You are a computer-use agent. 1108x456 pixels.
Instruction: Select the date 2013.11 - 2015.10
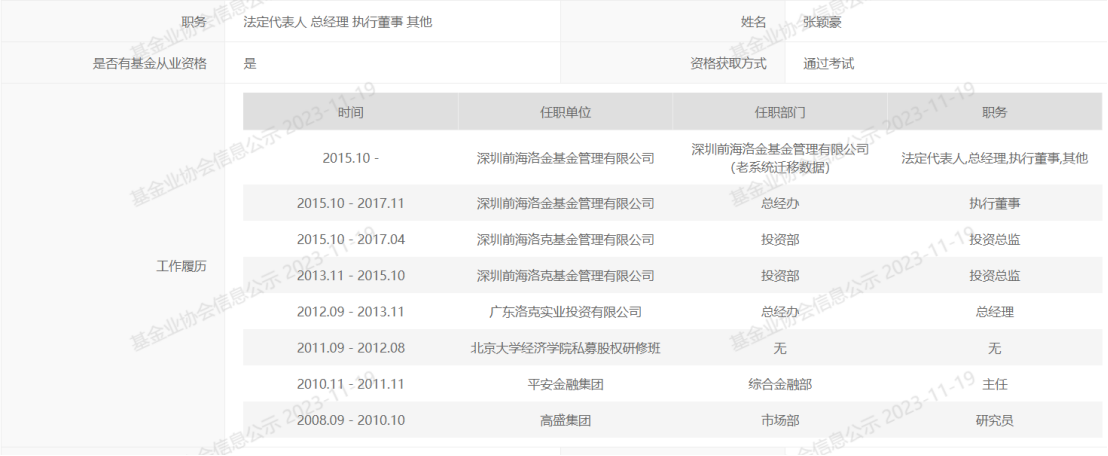[x=350, y=276]
